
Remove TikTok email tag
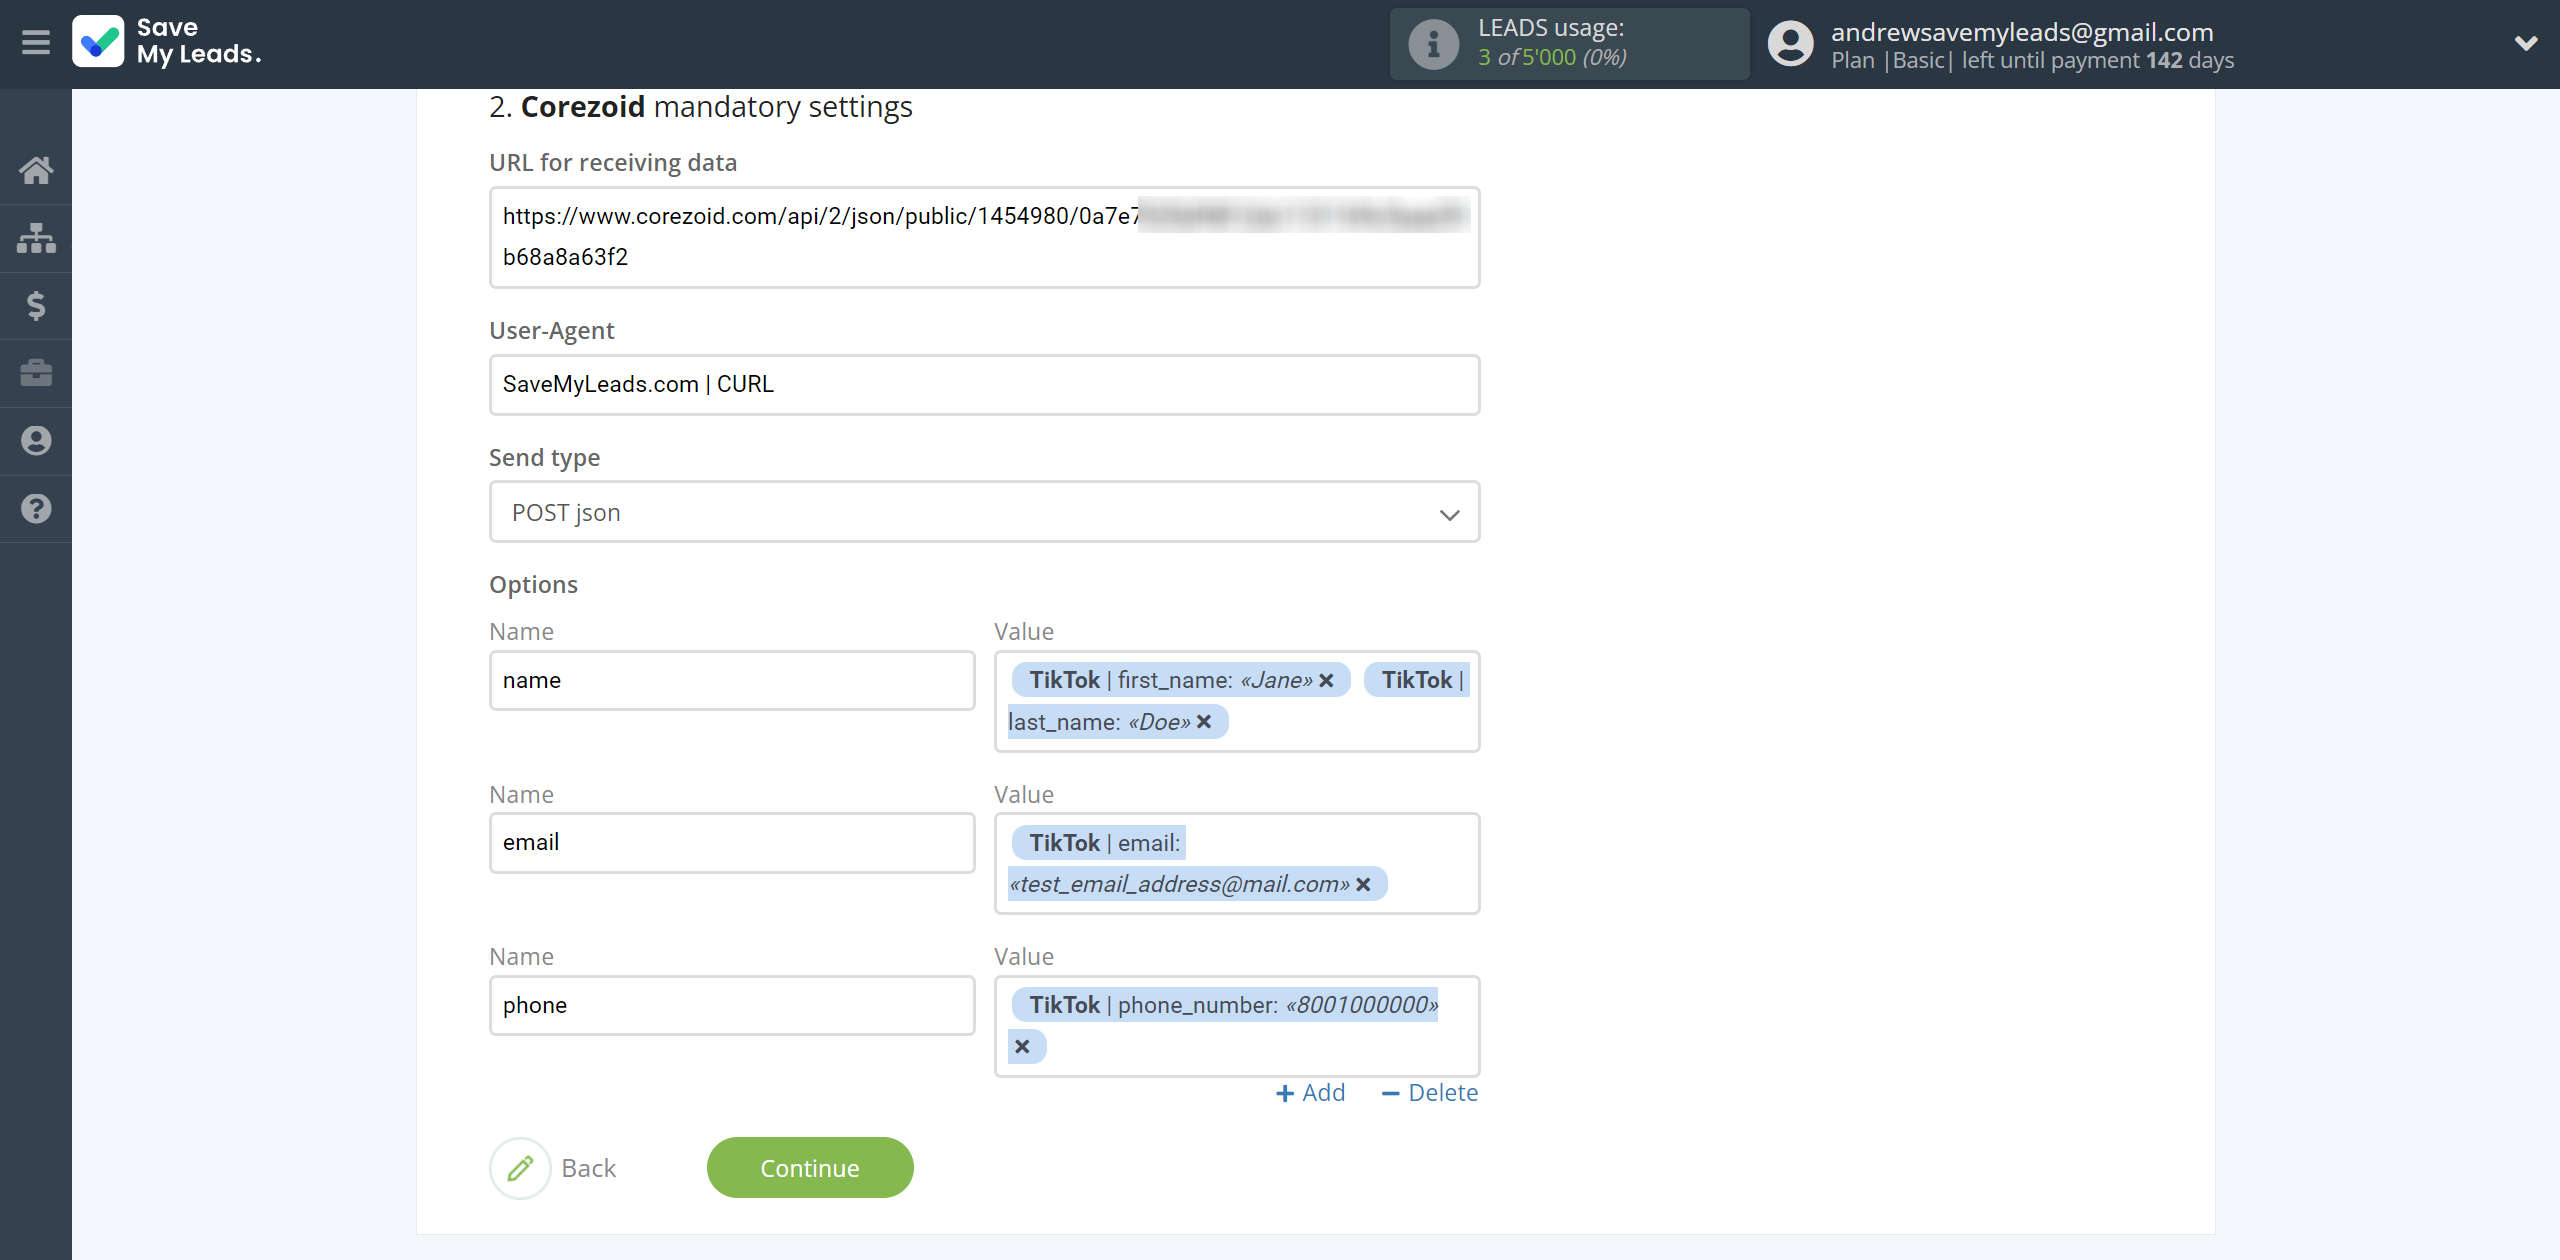pyautogui.click(x=1363, y=885)
